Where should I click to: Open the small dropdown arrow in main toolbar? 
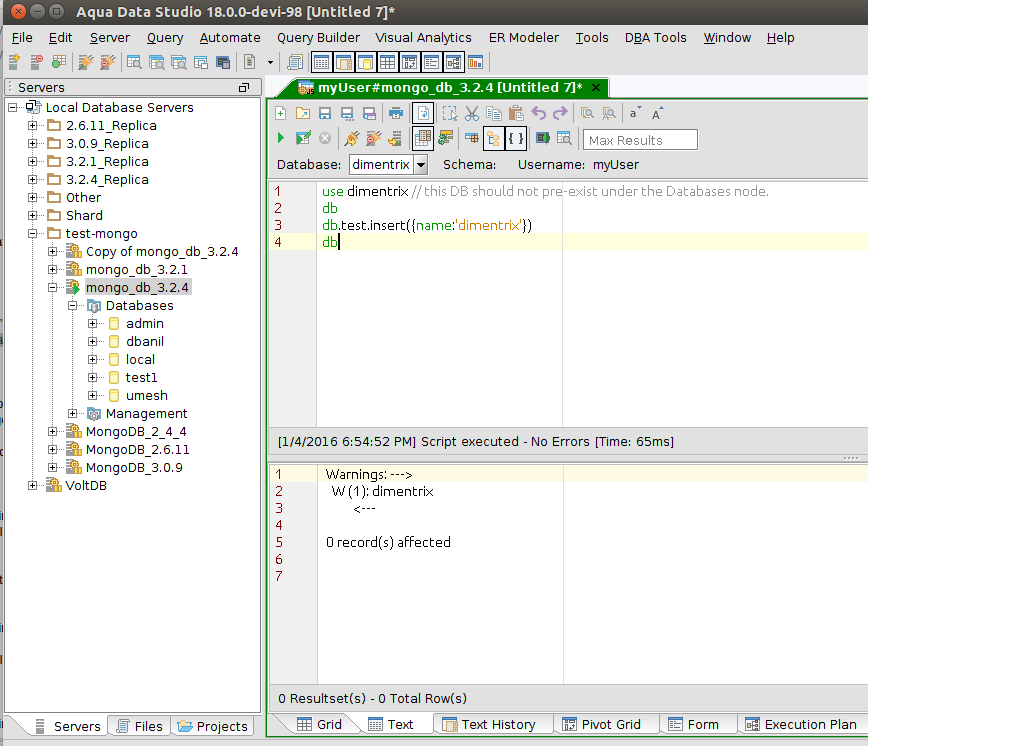coord(270,63)
